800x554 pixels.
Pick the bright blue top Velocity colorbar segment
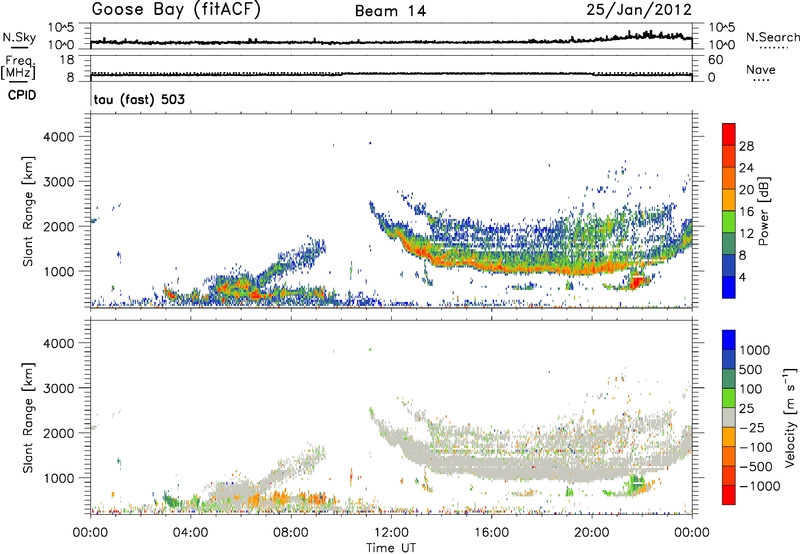(x=729, y=340)
